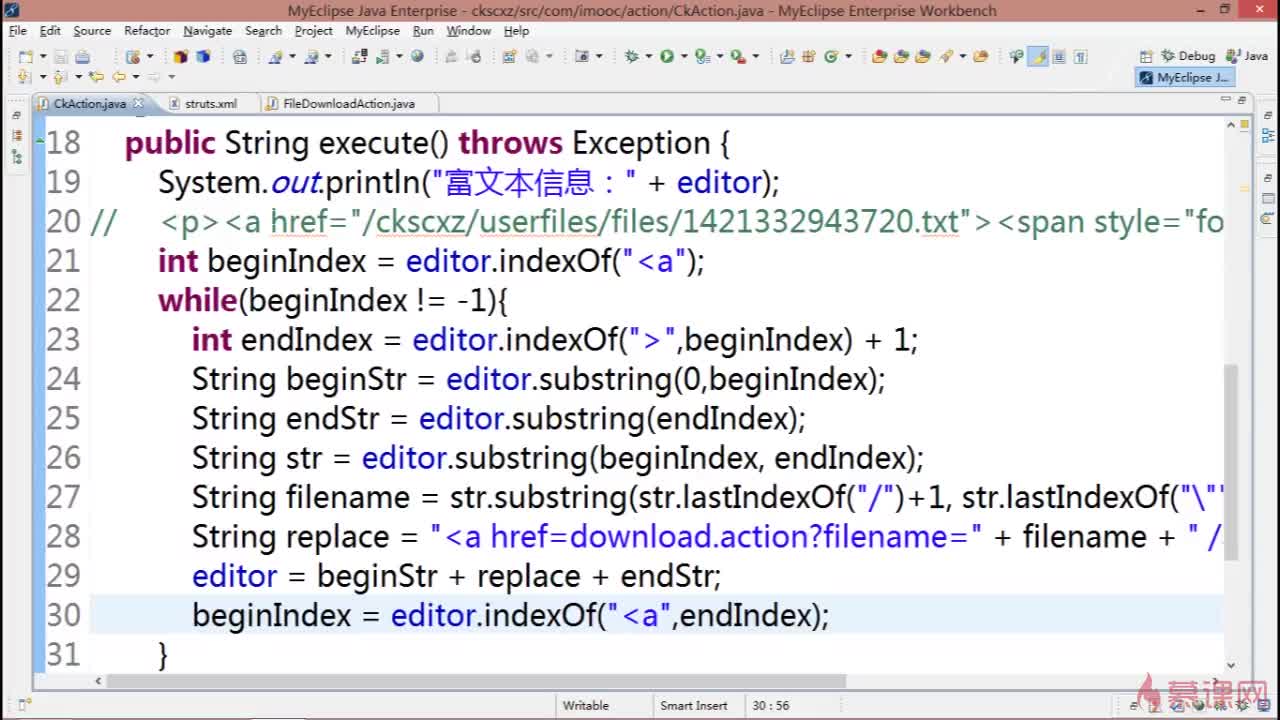The height and width of the screenshot is (720, 1280).
Task: Click the Smart Insert status entry
Action: click(694, 705)
